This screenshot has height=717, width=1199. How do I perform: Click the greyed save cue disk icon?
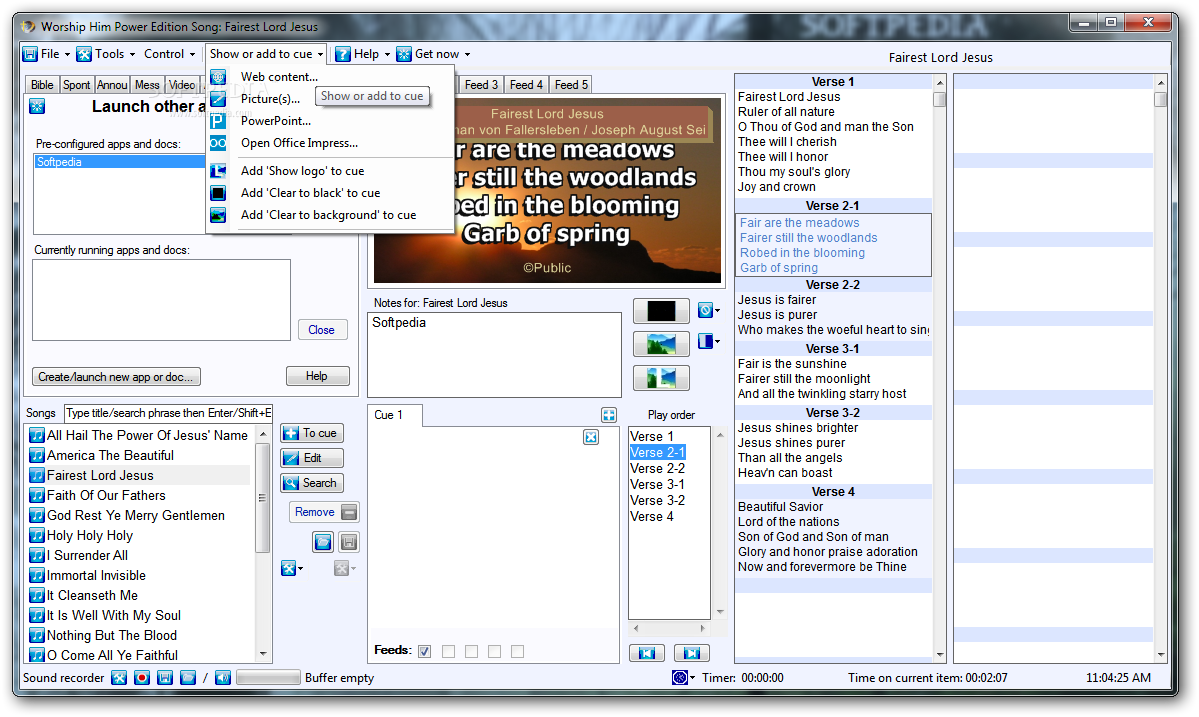(x=349, y=542)
